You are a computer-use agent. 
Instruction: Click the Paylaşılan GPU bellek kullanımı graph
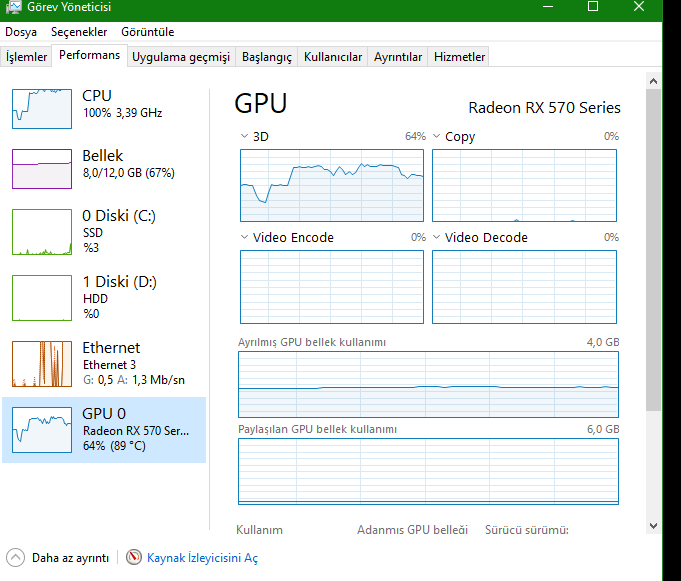tap(428, 472)
